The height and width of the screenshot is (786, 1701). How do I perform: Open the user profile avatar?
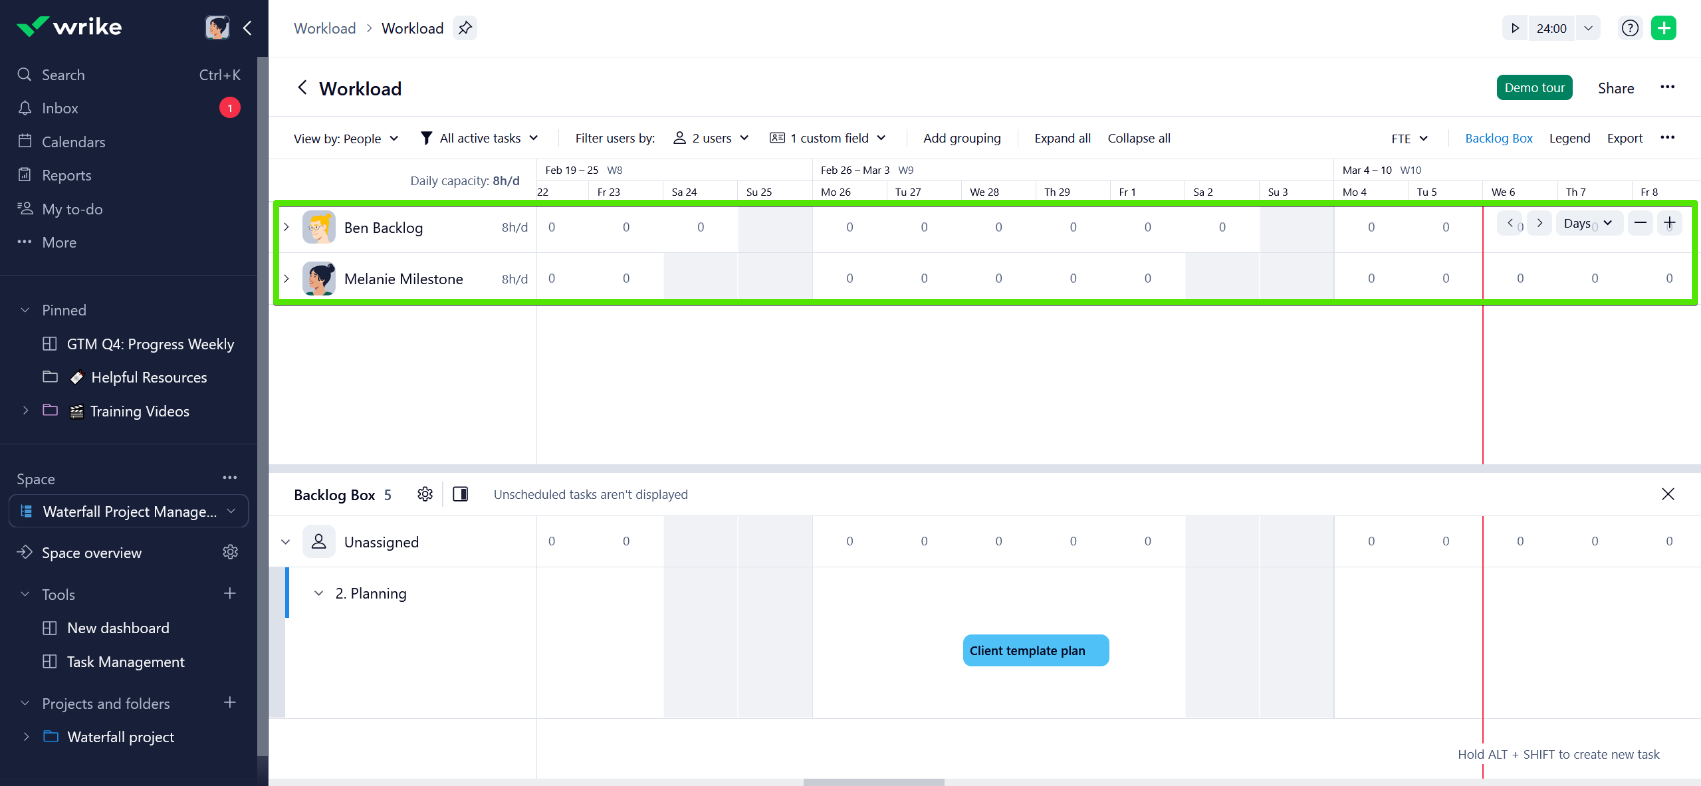pyautogui.click(x=217, y=27)
